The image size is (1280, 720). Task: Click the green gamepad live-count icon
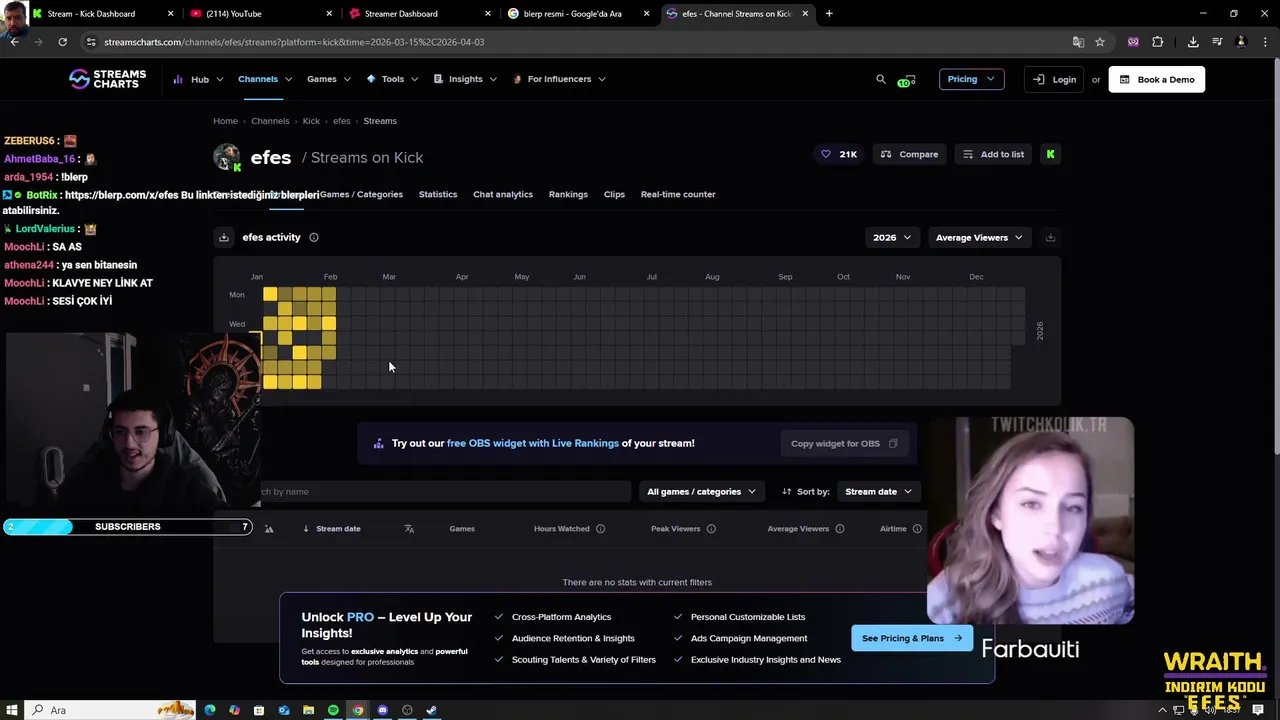907,80
